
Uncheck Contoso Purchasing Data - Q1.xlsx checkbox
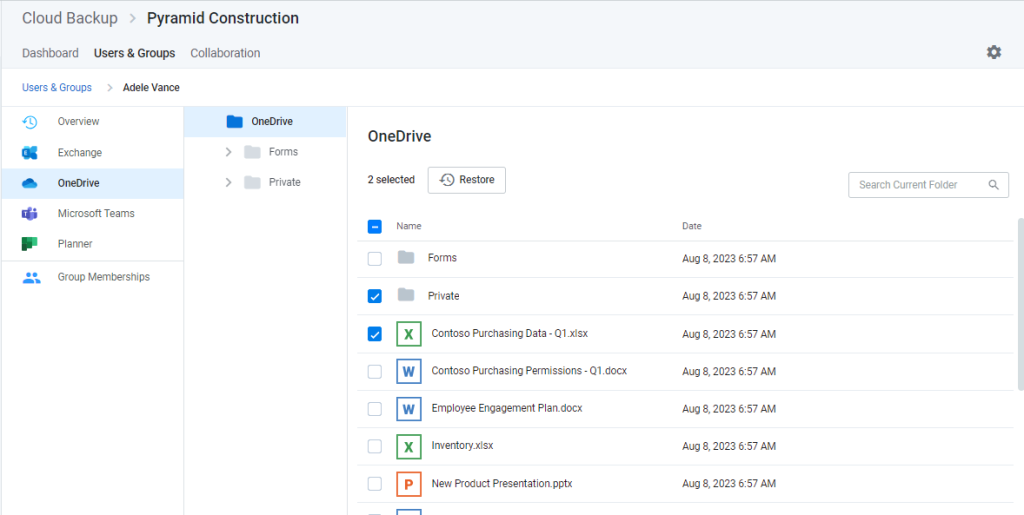click(x=375, y=334)
